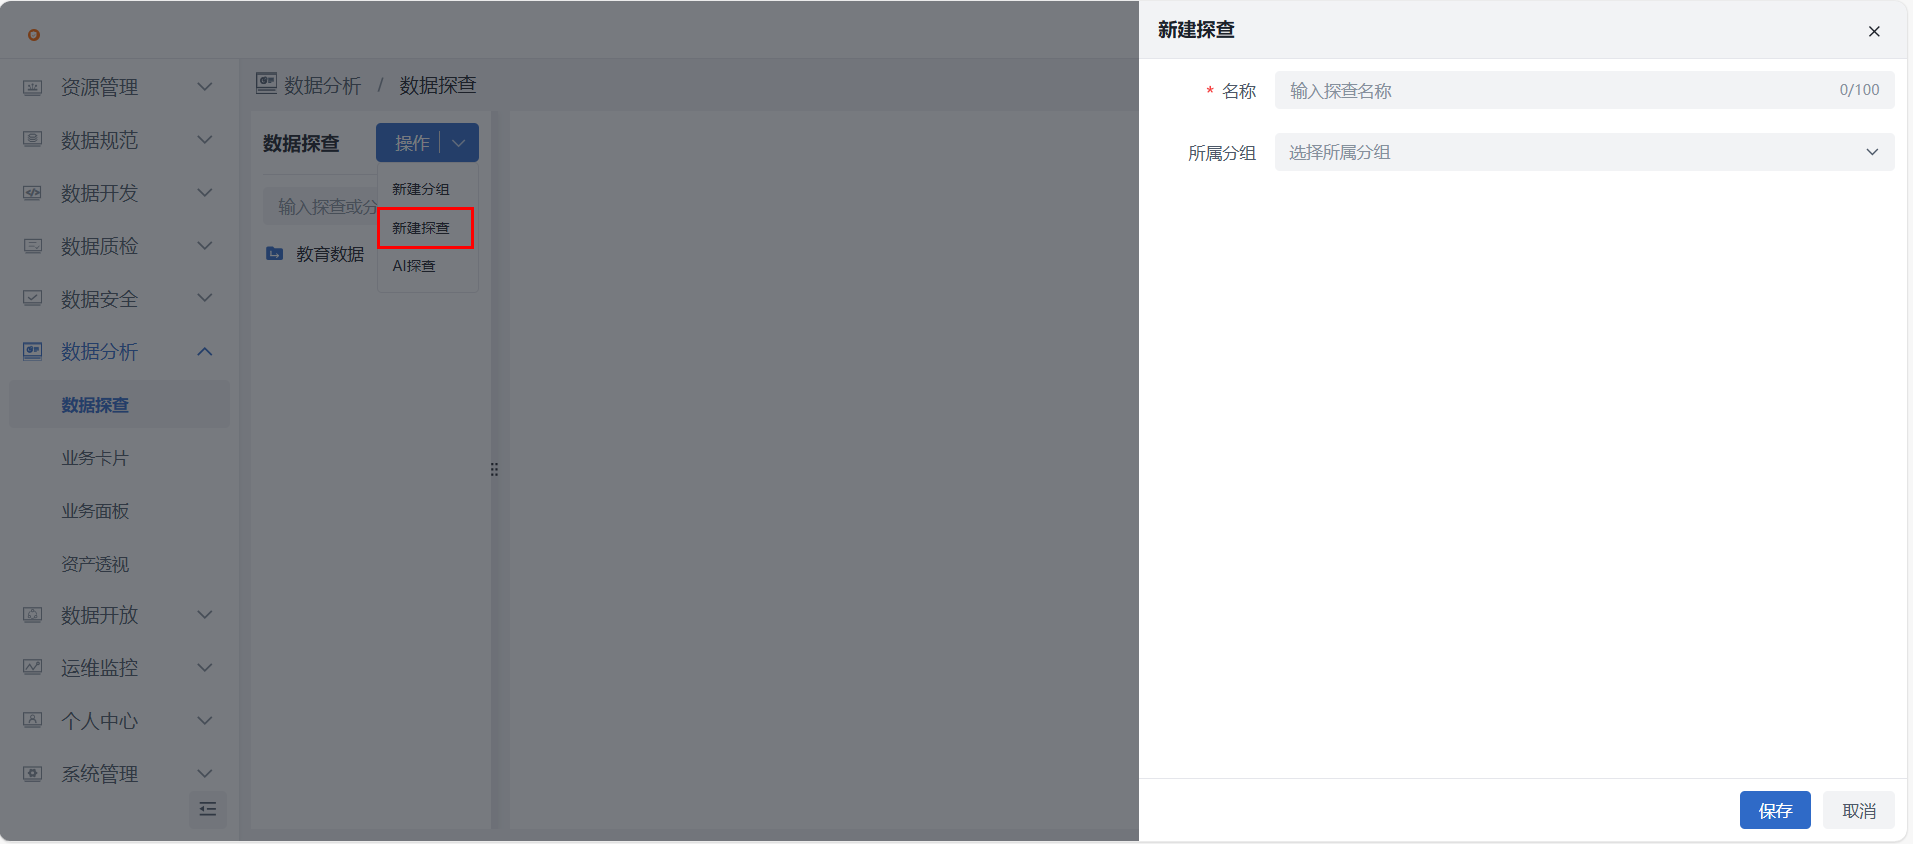Viewport: 1913px width, 844px height.
Task: Click the 新建探查 drawer title
Action: pyautogui.click(x=1196, y=30)
